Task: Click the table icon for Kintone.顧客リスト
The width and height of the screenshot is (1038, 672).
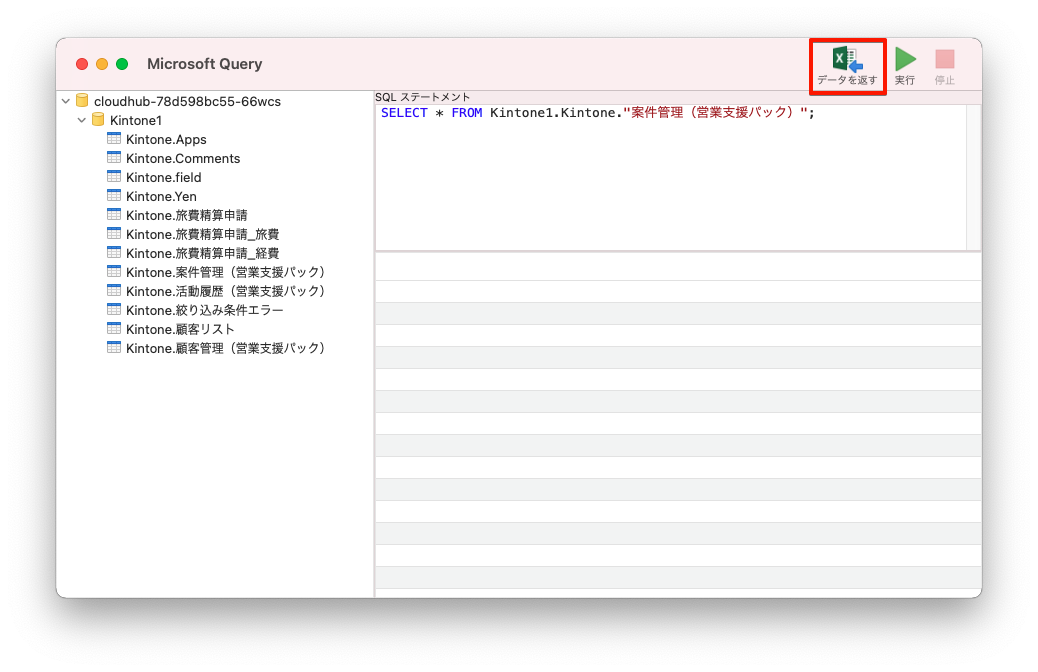Action: (x=114, y=329)
